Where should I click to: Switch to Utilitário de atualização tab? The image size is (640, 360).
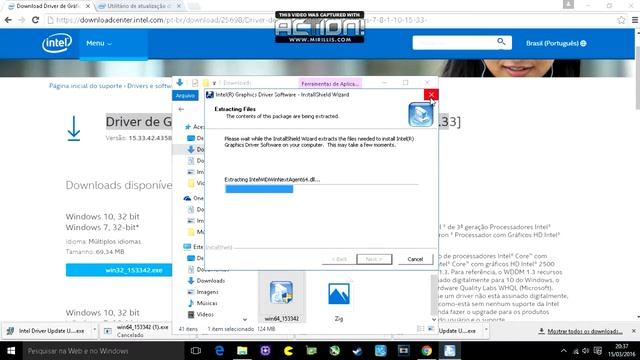click(x=140, y=6)
